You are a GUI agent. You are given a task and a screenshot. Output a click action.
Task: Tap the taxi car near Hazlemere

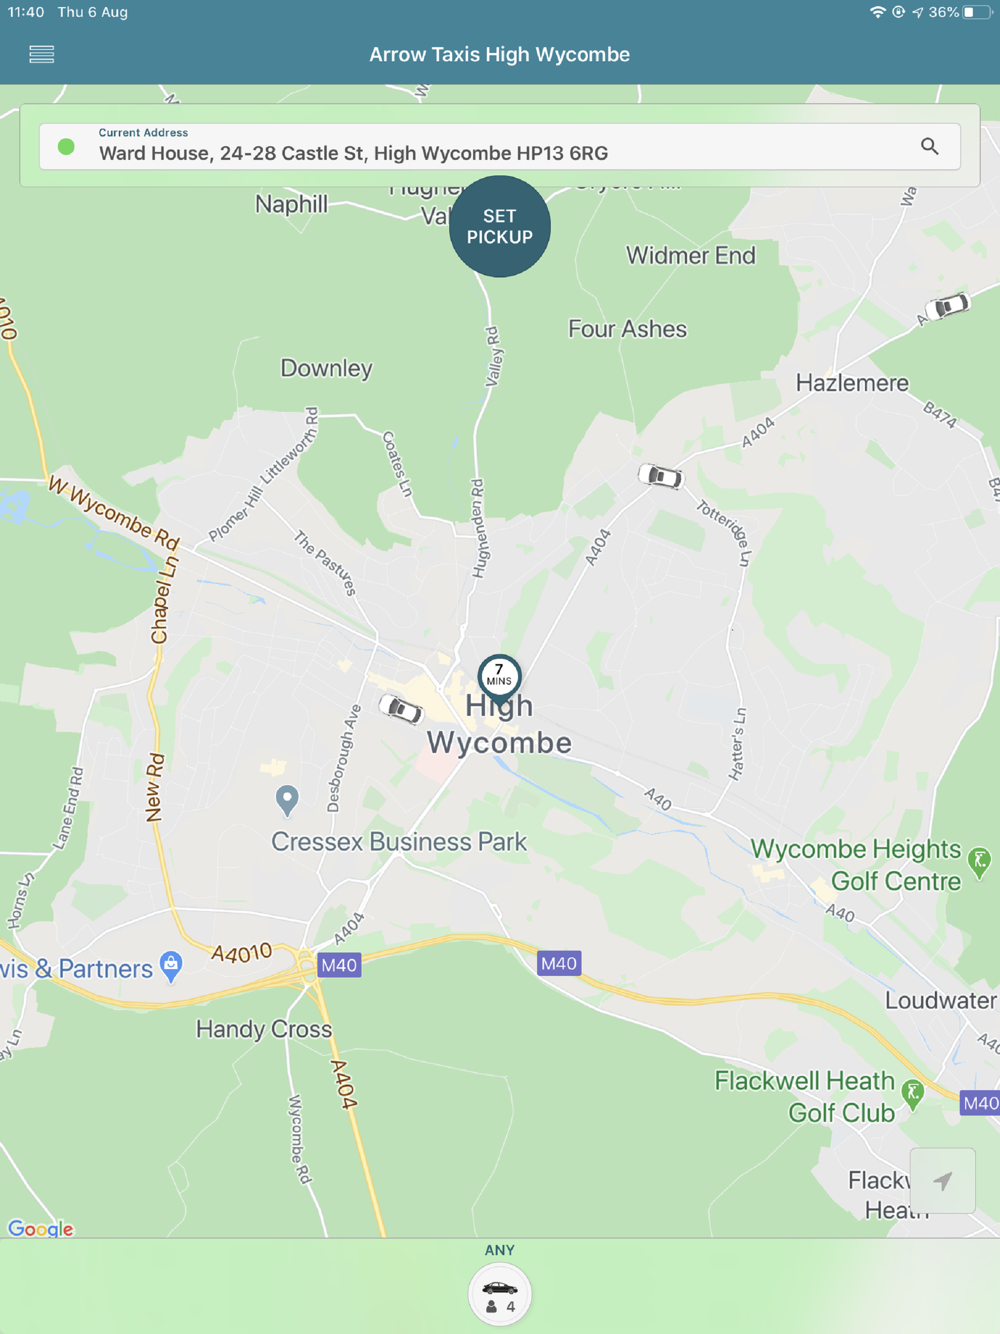tap(947, 306)
